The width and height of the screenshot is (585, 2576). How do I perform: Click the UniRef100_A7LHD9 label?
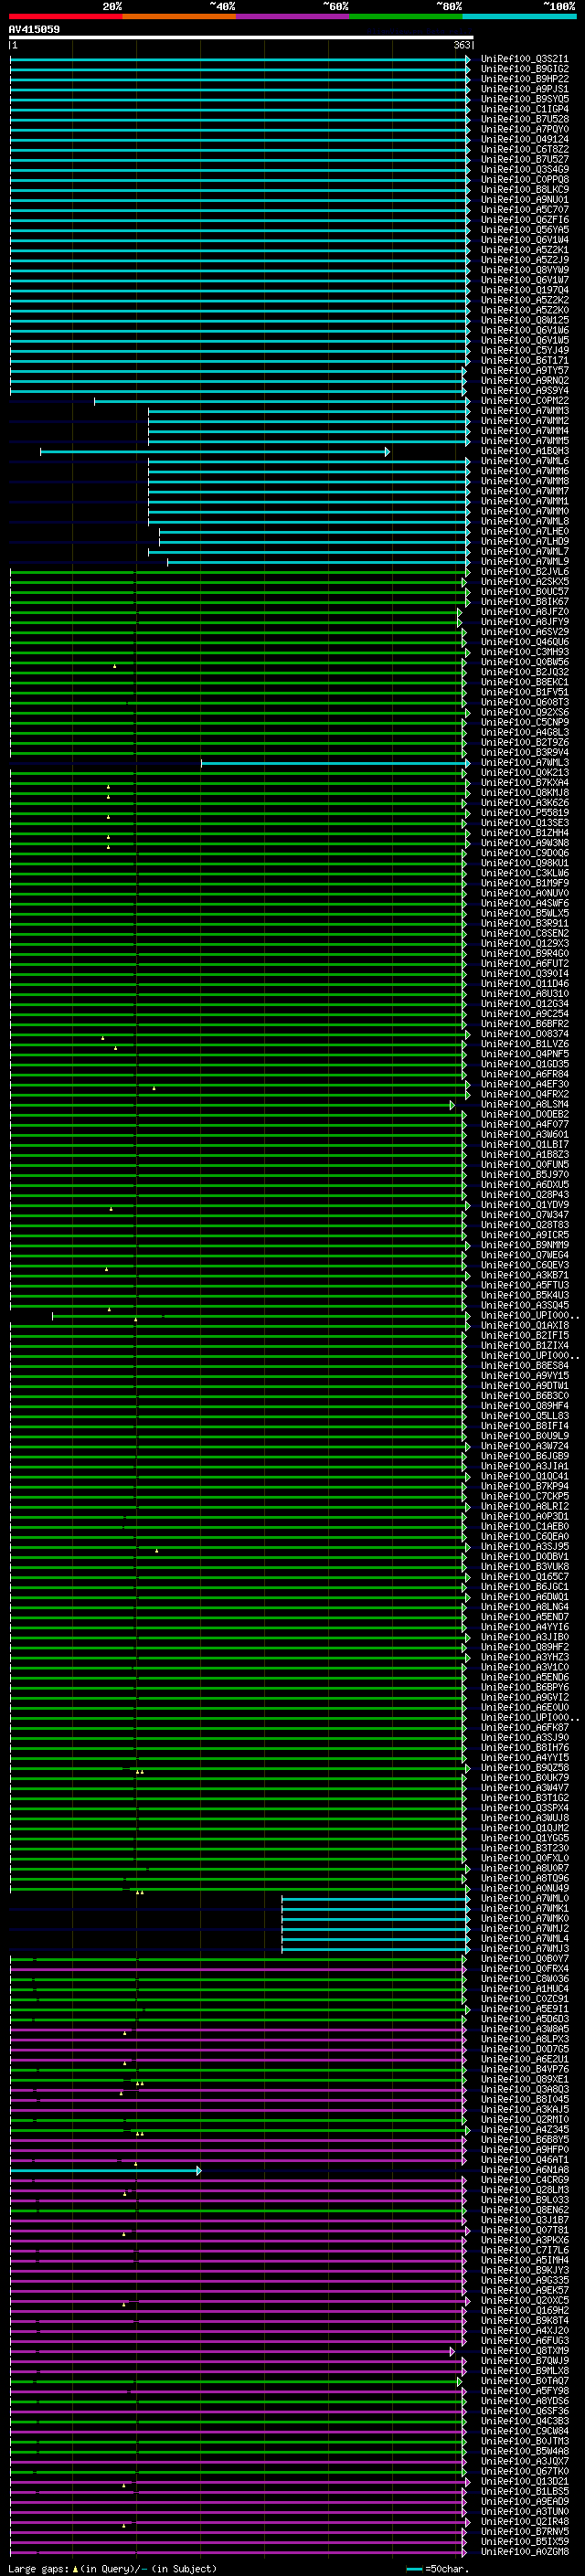point(525,541)
